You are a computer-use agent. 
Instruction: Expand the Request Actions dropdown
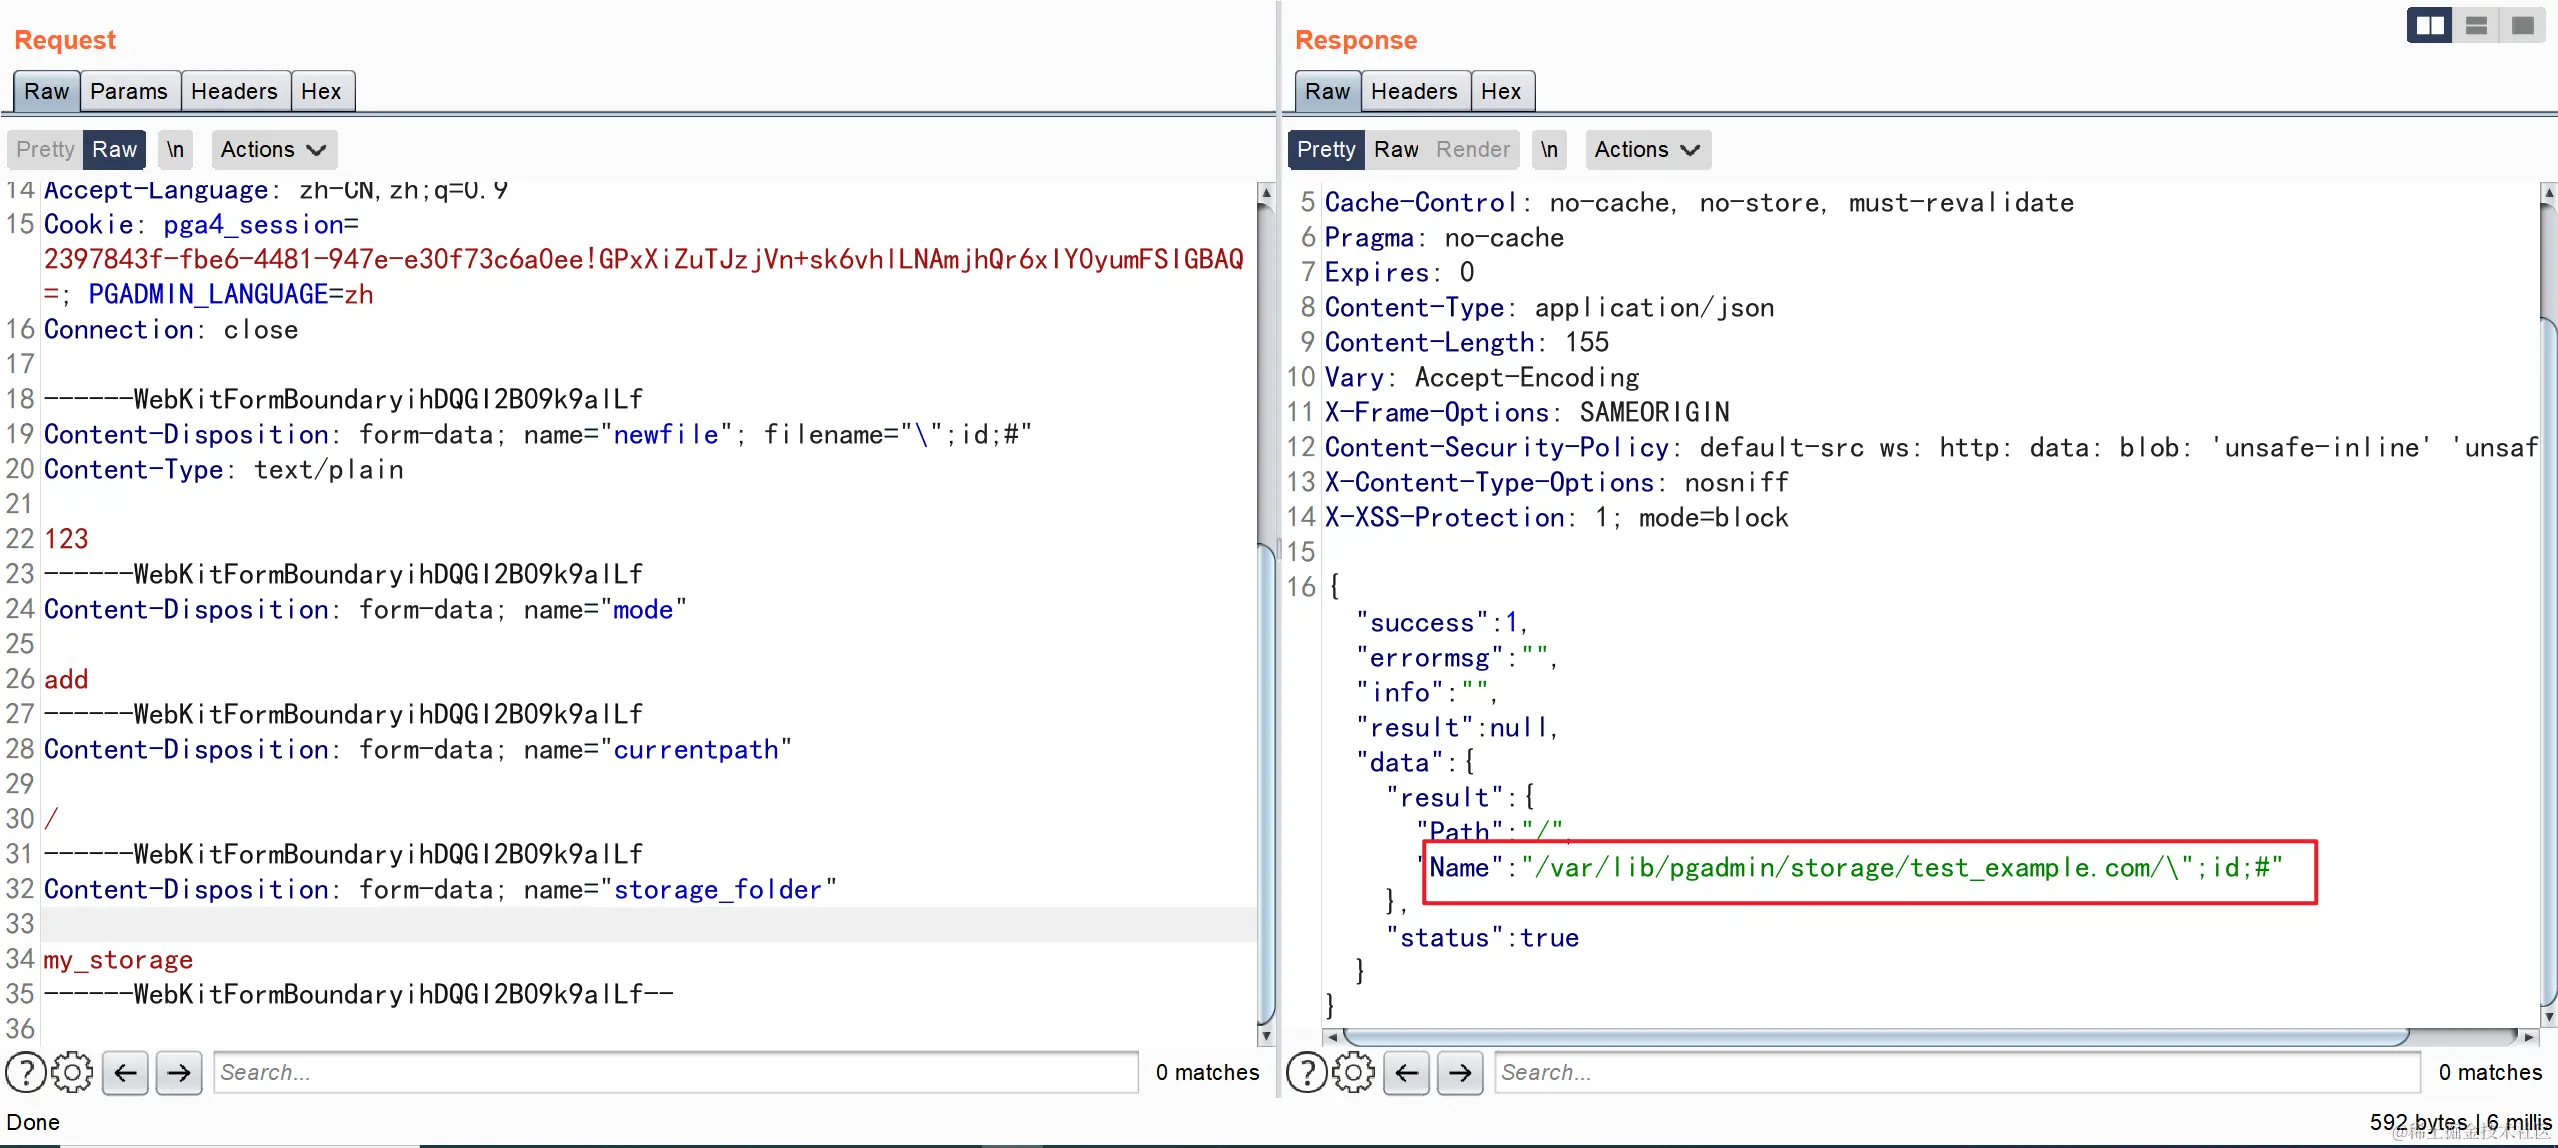273,149
